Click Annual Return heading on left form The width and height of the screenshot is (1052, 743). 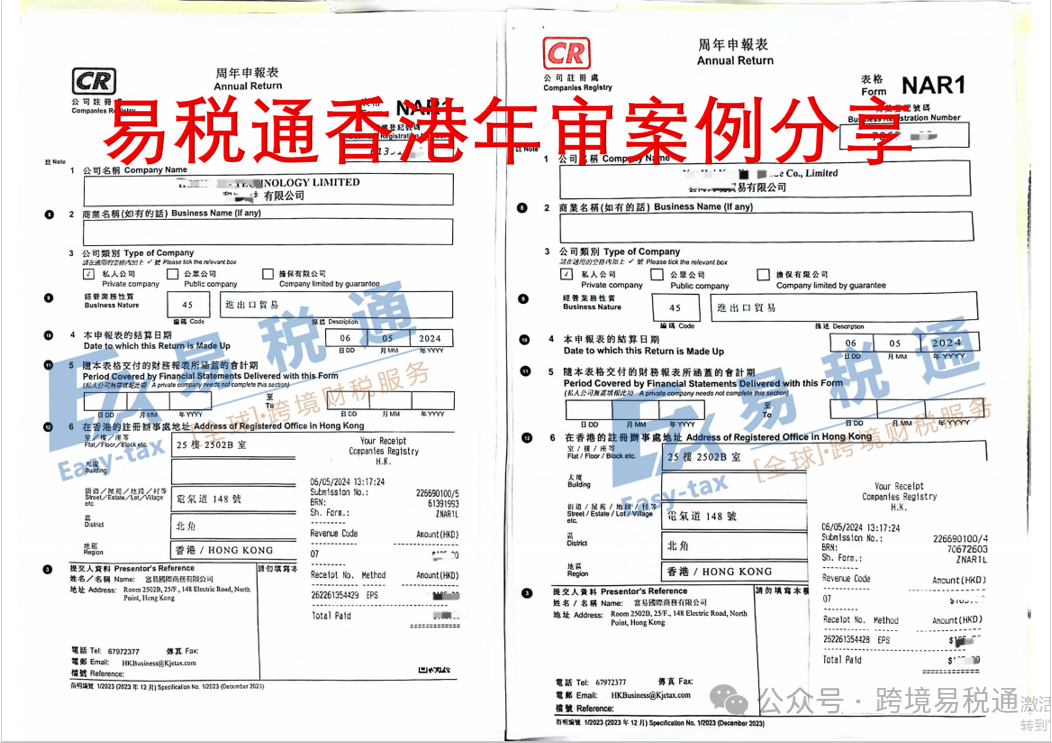pos(248,86)
